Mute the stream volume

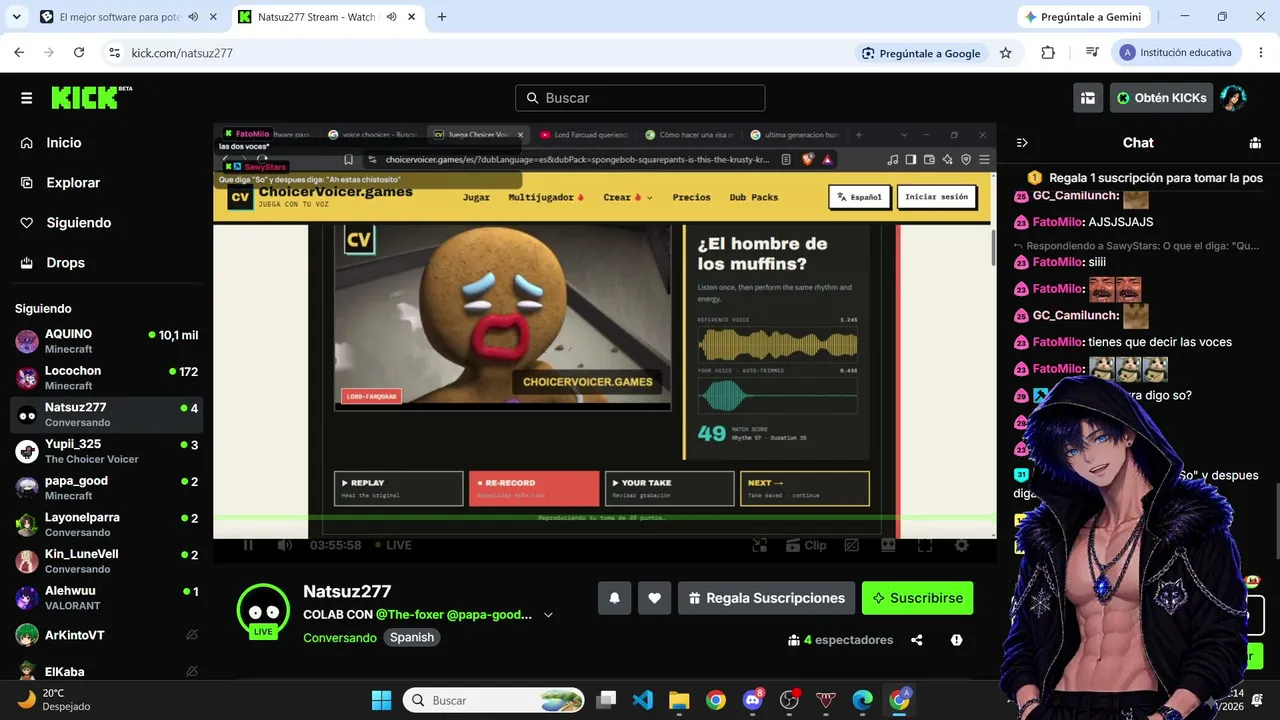pos(285,545)
